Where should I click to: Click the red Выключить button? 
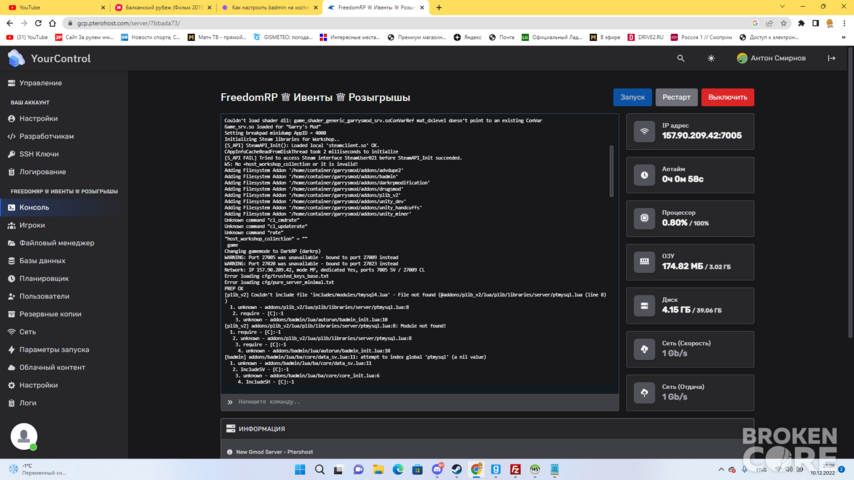(x=727, y=97)
